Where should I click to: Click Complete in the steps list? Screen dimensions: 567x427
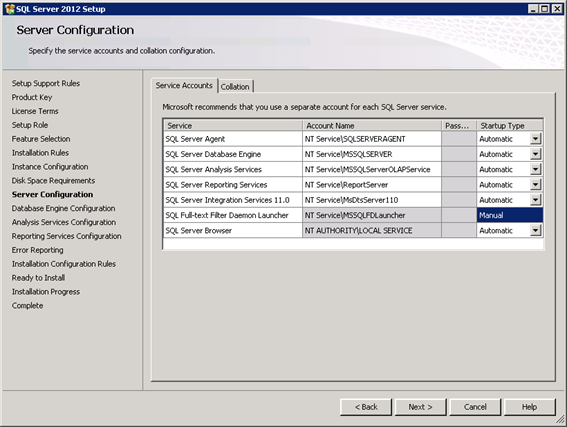(27, 306)
